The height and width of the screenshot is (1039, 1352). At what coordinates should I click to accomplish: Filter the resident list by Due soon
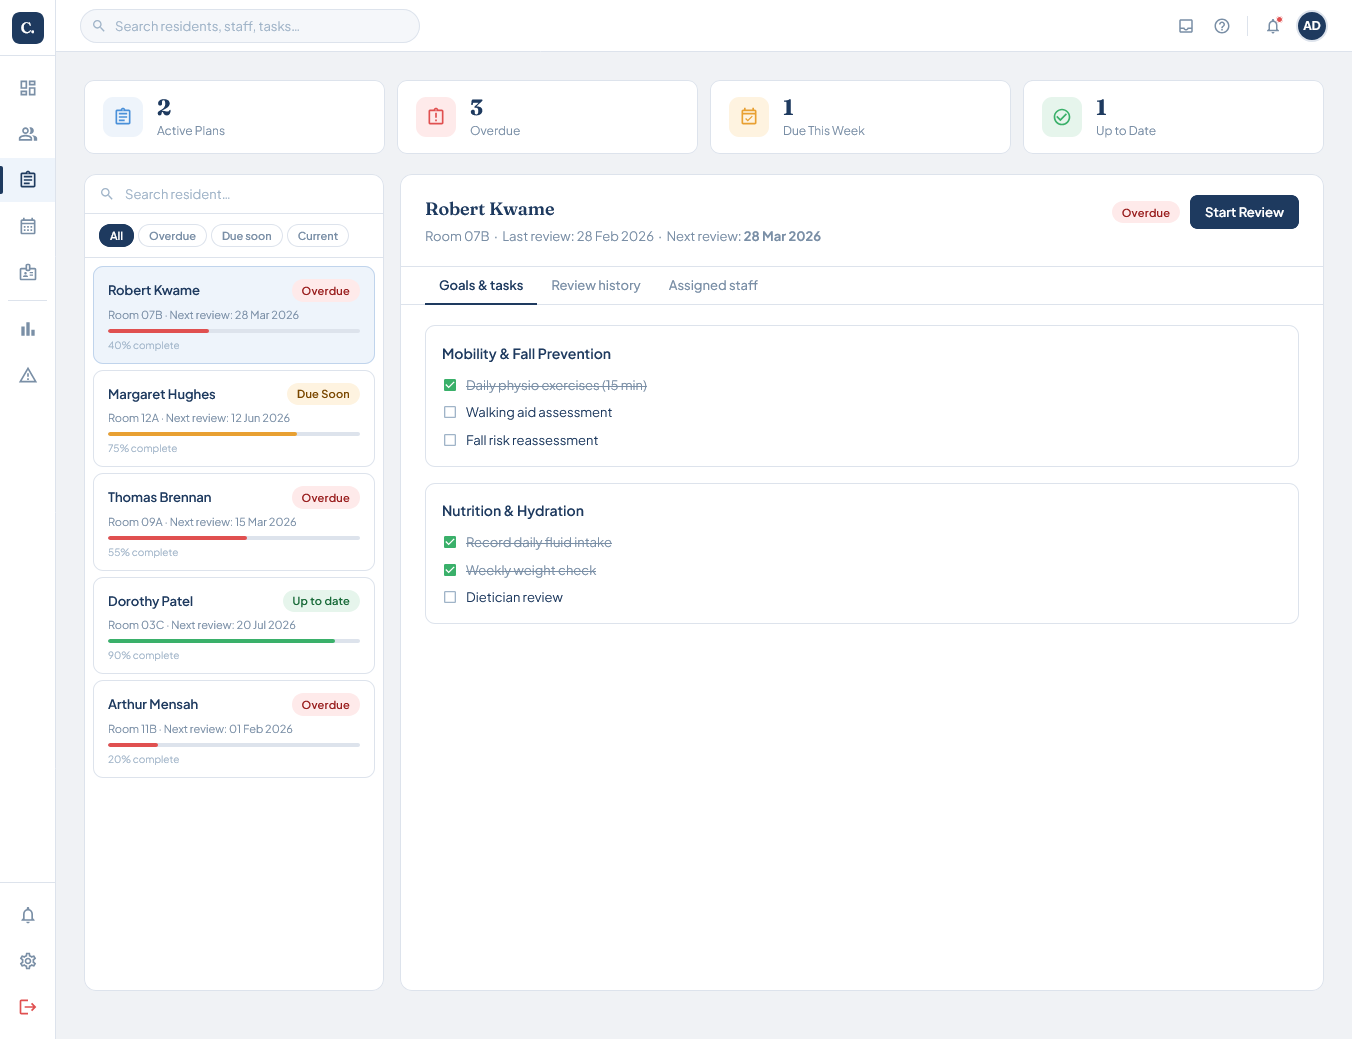coord(247,236)
